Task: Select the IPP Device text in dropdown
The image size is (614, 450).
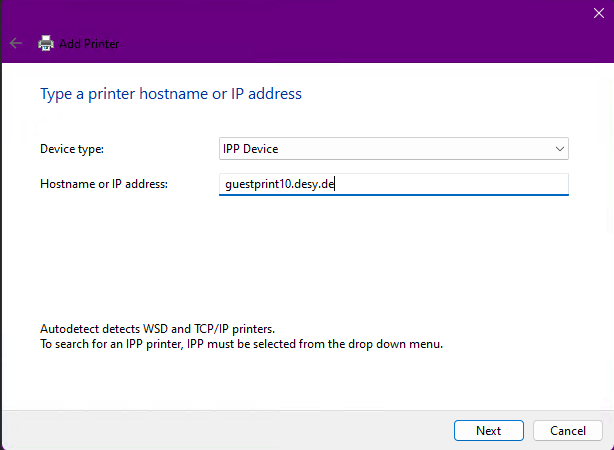Action: [250, 149]
